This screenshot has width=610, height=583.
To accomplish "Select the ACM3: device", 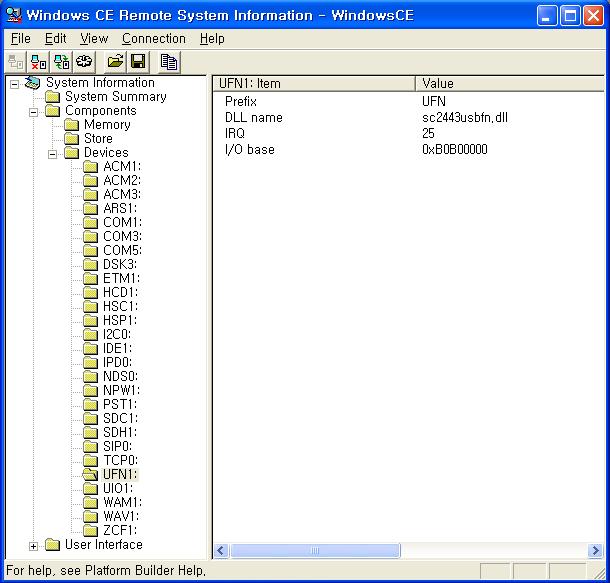I will pyautogui.click(x=122, y=194).
